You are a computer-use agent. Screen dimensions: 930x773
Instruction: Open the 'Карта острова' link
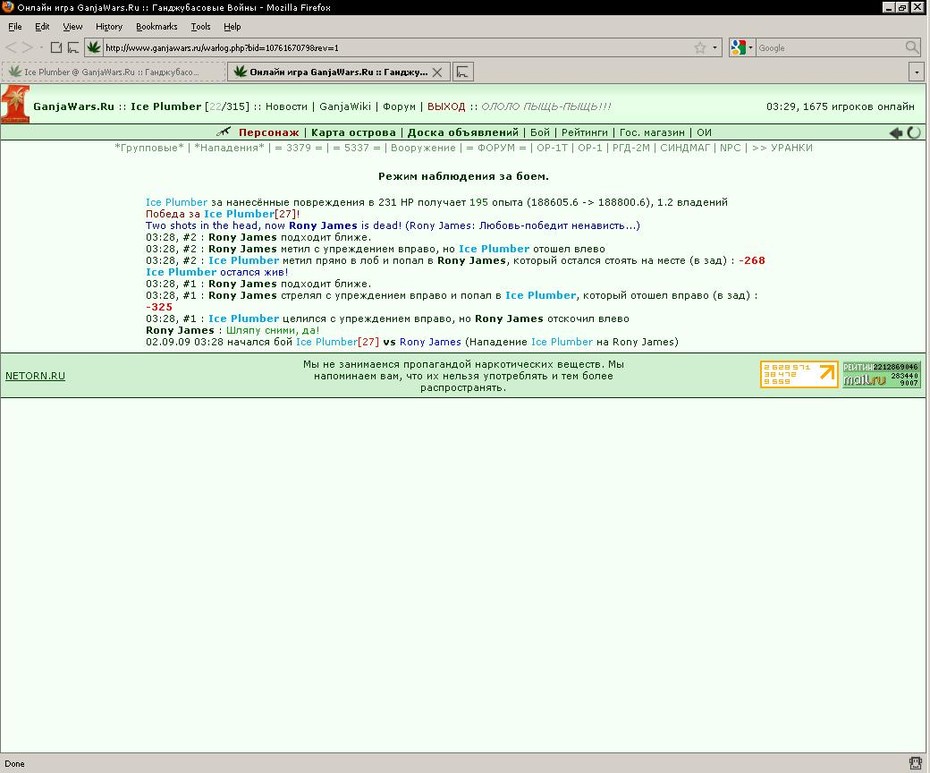point(353,132)
